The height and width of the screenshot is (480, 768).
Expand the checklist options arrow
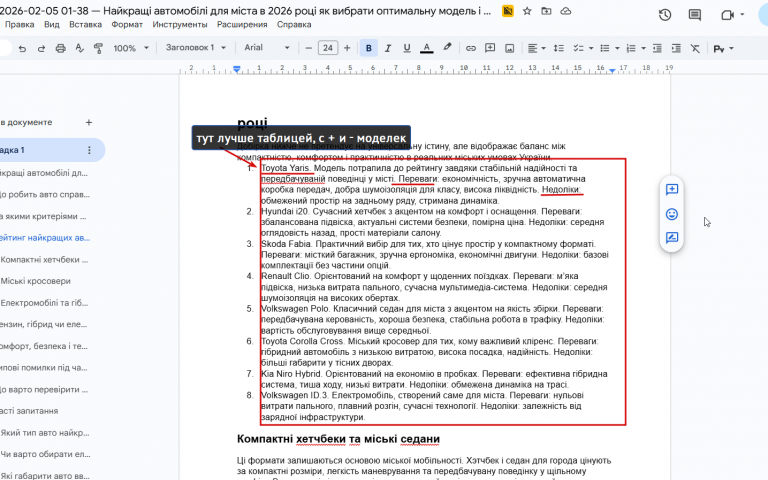[591, 48]
